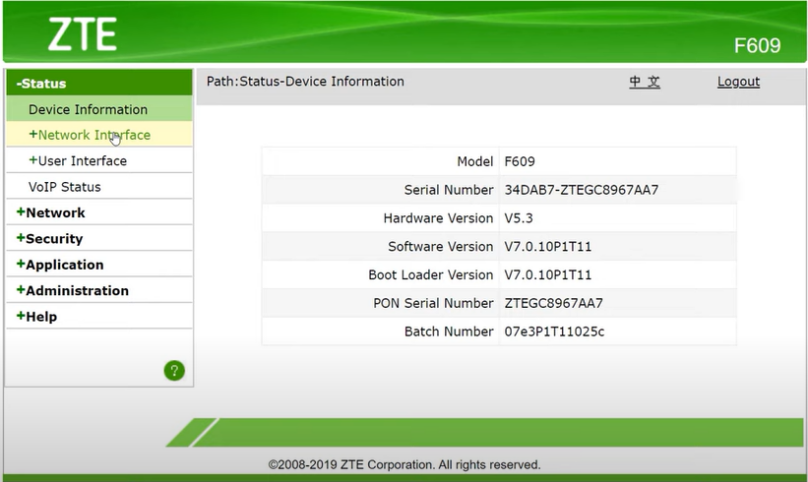
Task: Click the green help question mark icon
Action: [174, 370]
